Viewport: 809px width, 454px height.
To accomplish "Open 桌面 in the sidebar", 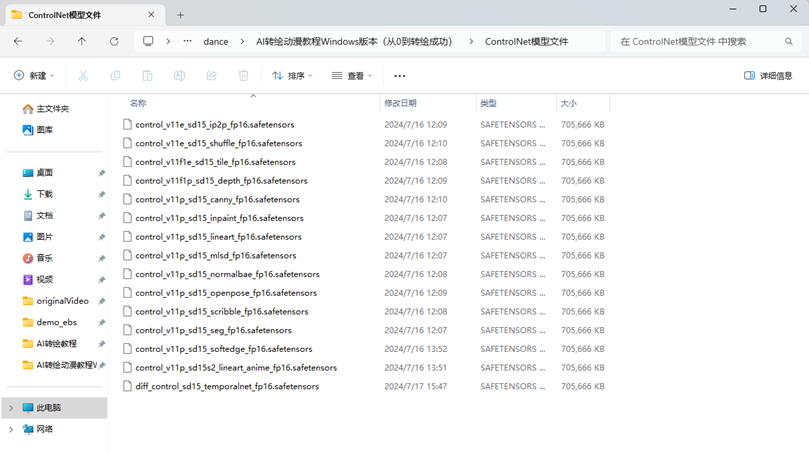I will [x=38, y=173].
